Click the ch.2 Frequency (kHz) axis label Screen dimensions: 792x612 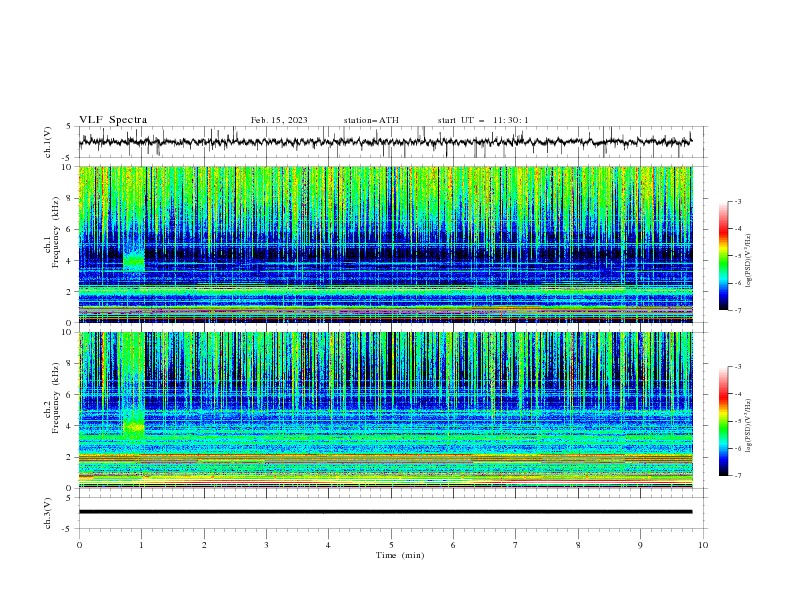[52, 397]
